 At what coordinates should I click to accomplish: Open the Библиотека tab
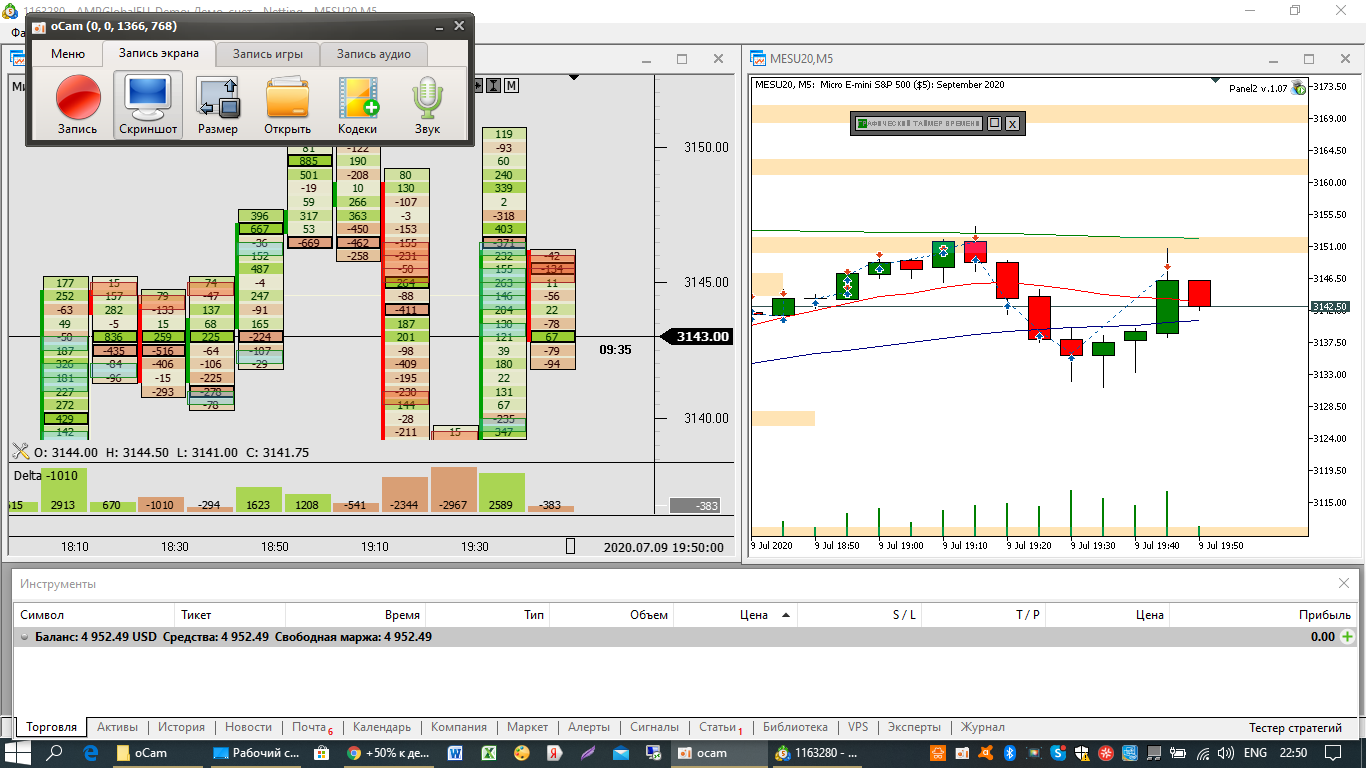795,727
